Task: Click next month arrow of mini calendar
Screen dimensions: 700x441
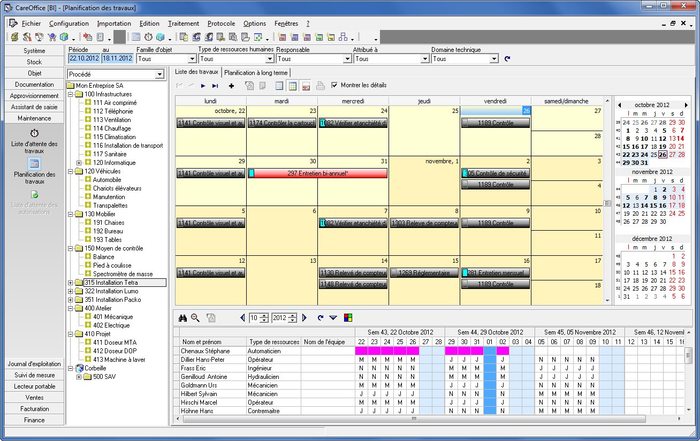Action: pyautogui.click(x=686, y=105)
